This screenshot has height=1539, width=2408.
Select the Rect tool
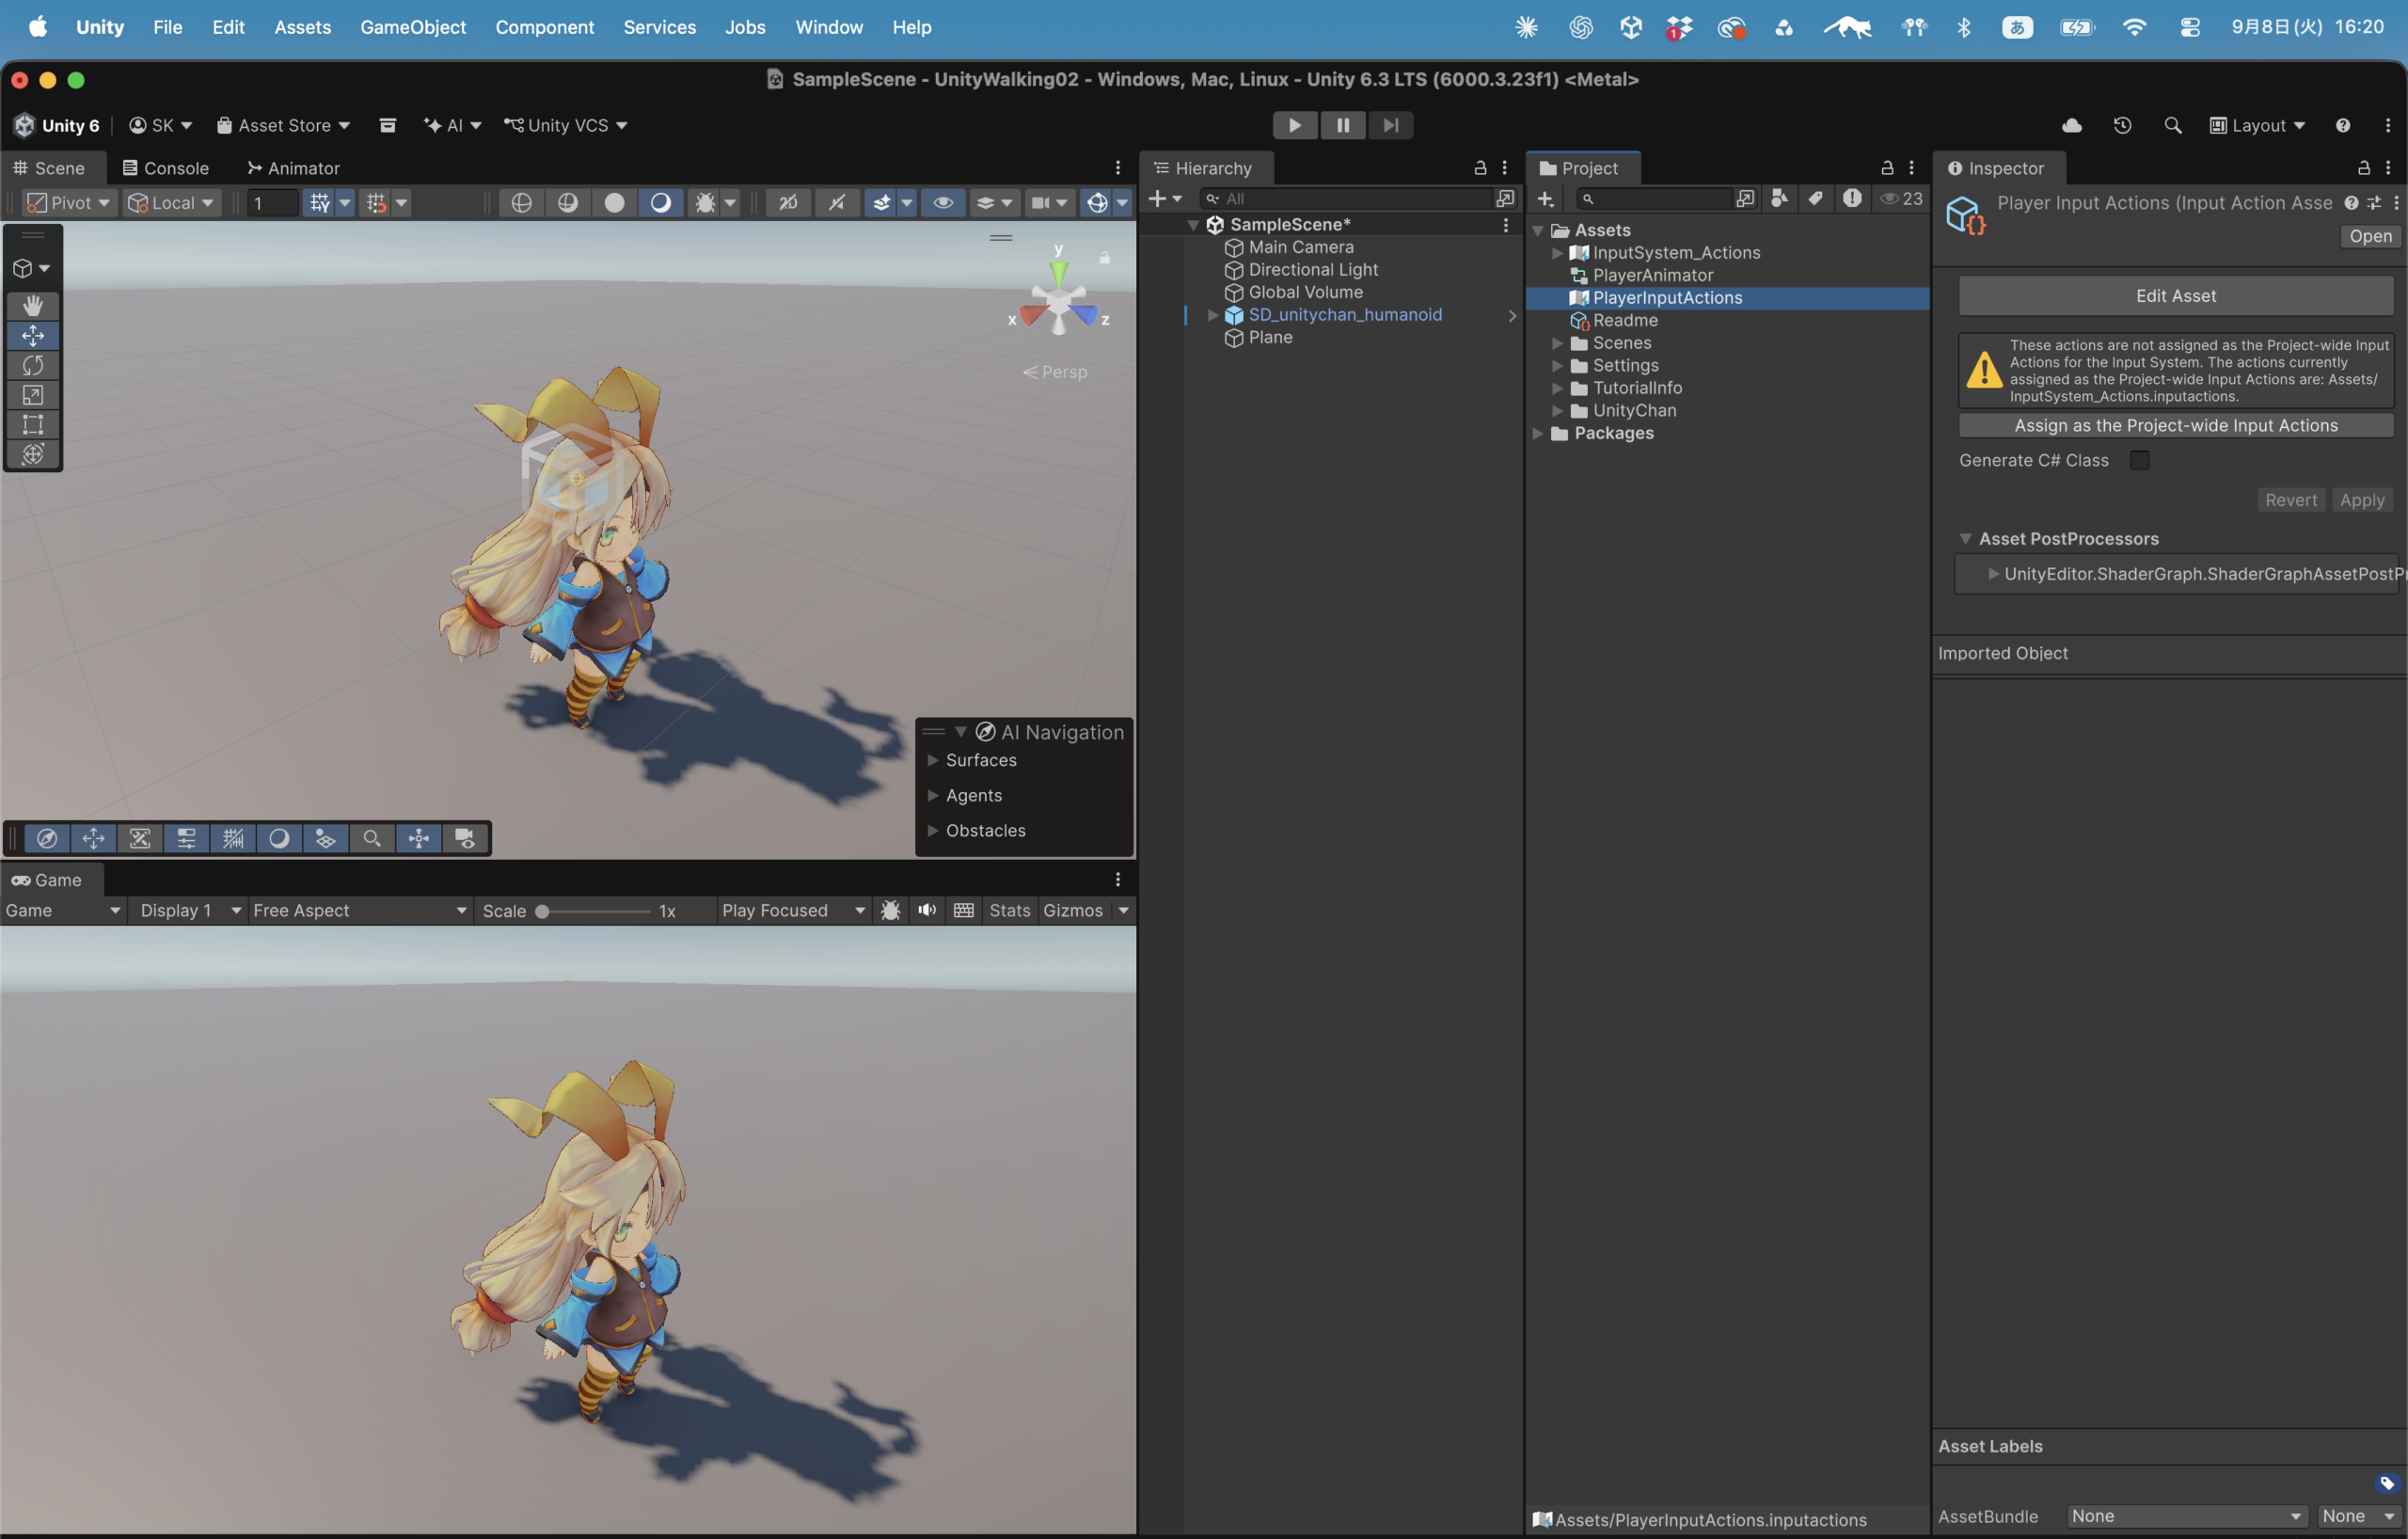click(33, 425)
